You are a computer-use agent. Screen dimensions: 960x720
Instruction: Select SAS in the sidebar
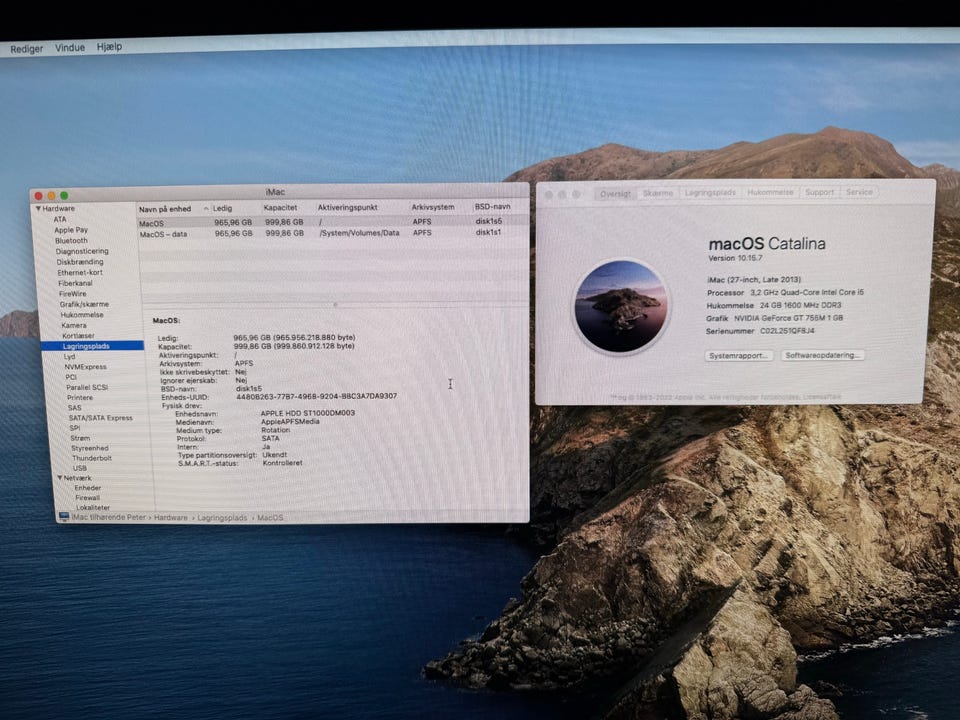pos(75,408)
